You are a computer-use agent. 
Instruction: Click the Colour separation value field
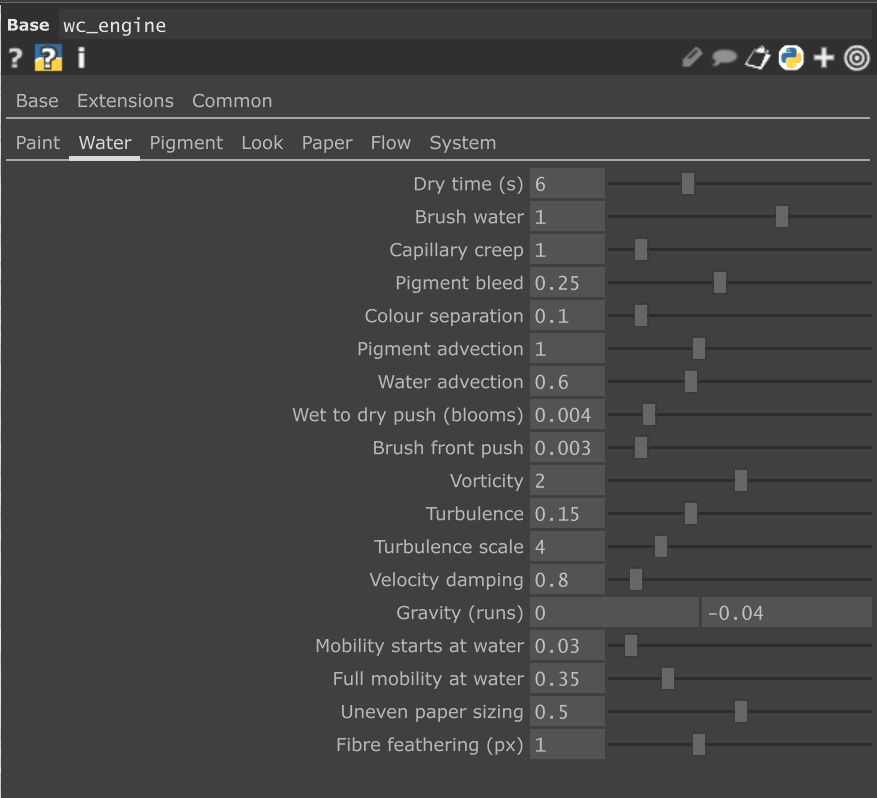567,315
